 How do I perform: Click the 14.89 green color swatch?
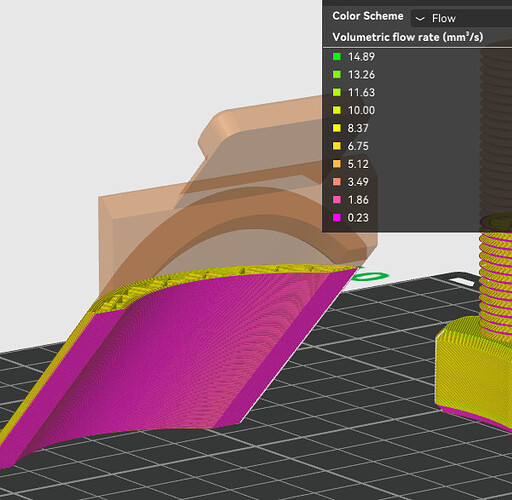click(x=337, y=56)
